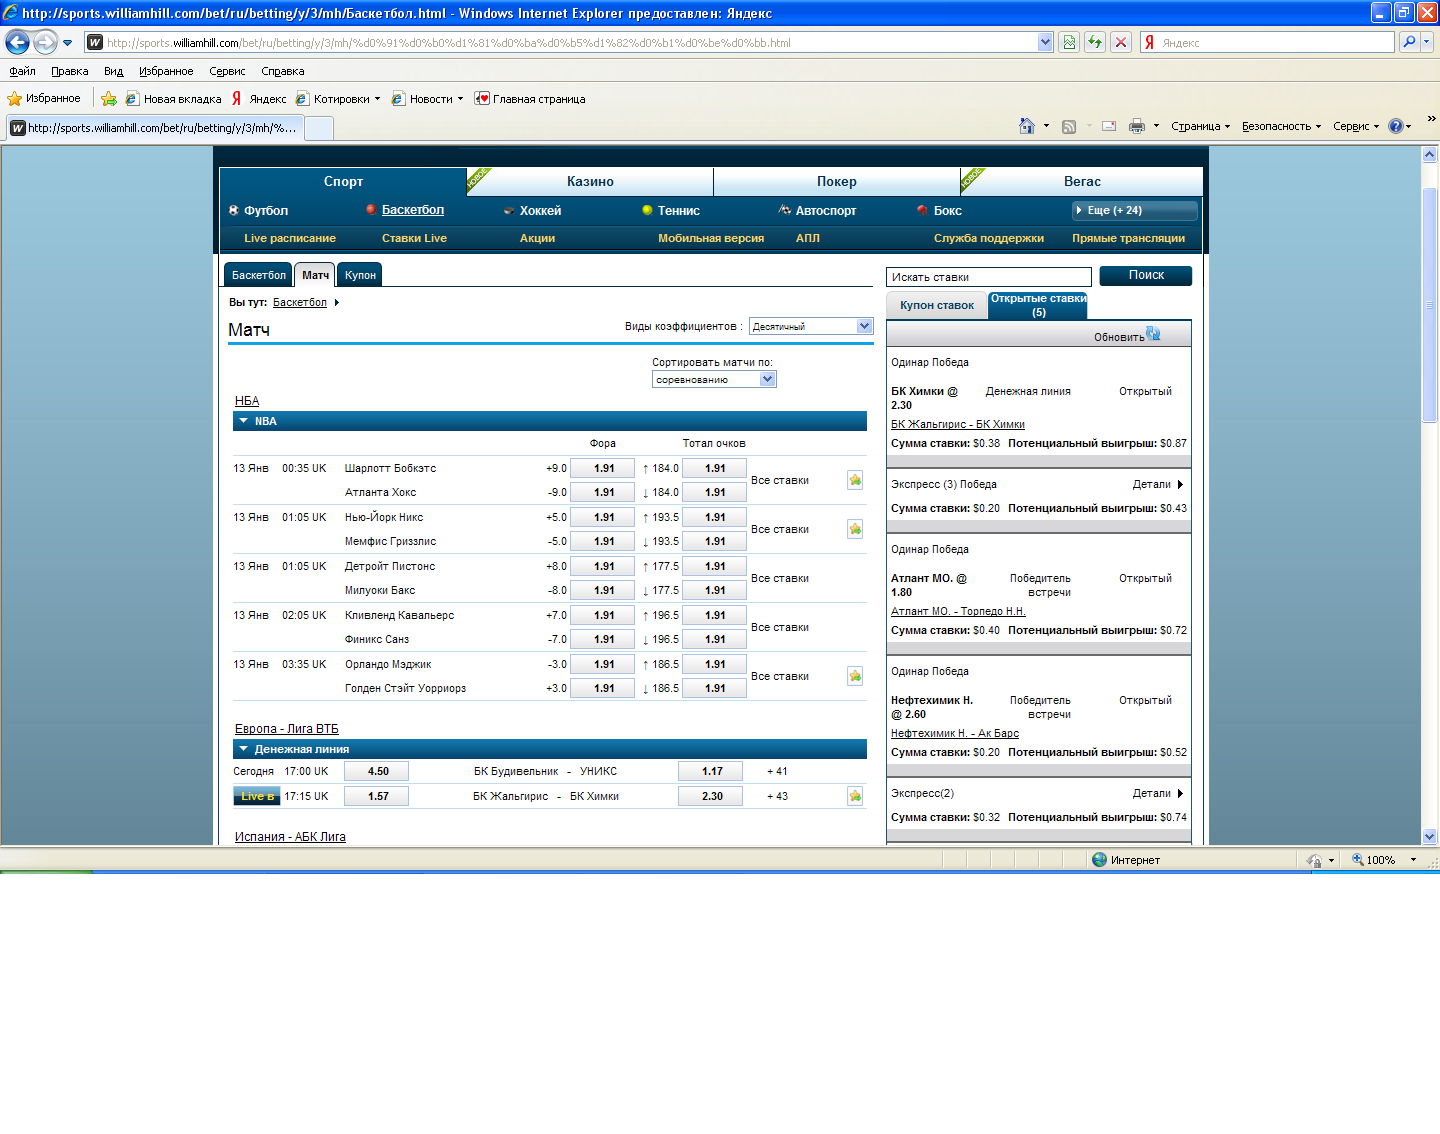
Task: Click the Stop loading red X icon
Action: point(1121,42)
